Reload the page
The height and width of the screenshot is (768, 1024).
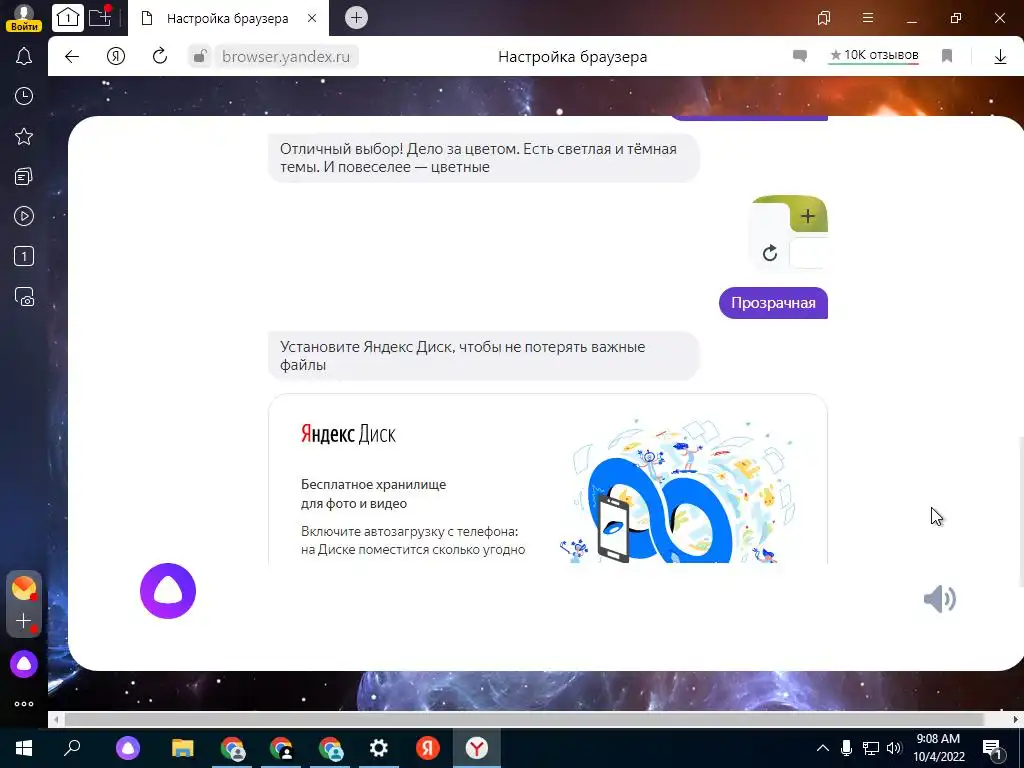click(x=160, y=56)
